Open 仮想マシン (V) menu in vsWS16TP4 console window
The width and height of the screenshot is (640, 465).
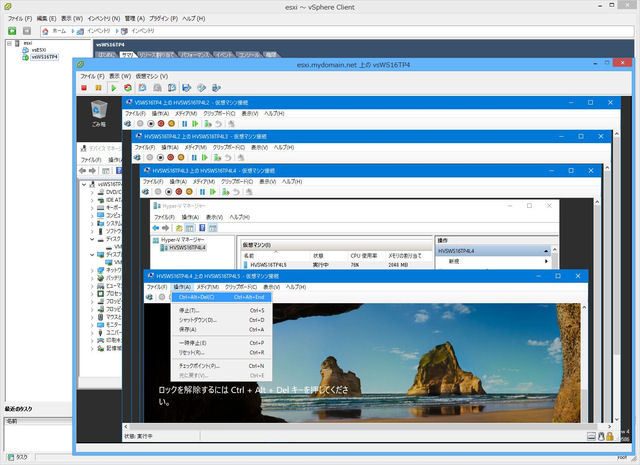pyautogui.click(x=151, y=76)
